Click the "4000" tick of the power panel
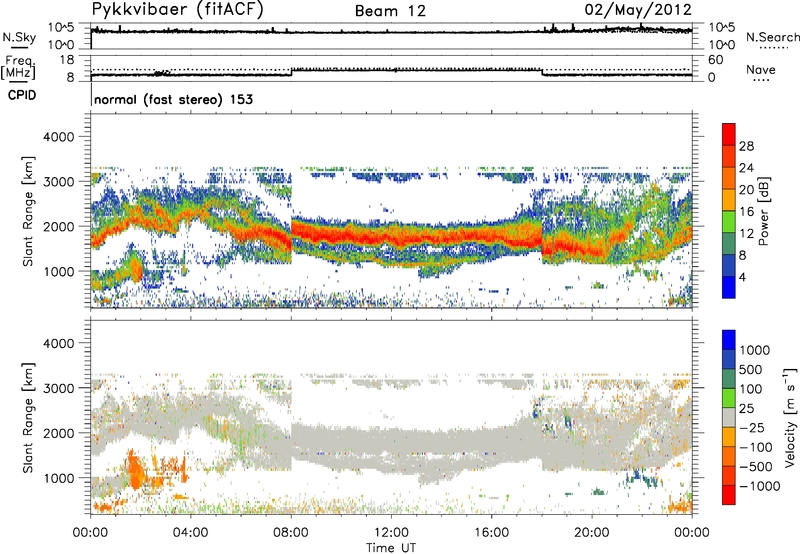This screenshot has height=554, width=800. pos(61,137)
